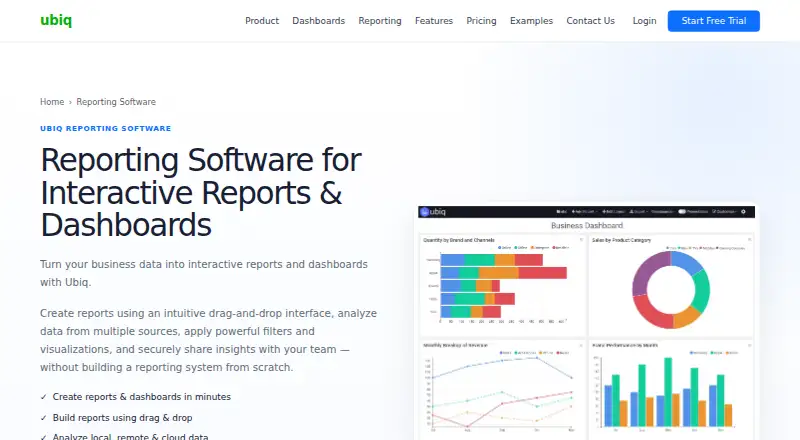The height and width of the screenshot is (440, 800).
Task: Click the Start Free Trial button
Action: [713, 21]
